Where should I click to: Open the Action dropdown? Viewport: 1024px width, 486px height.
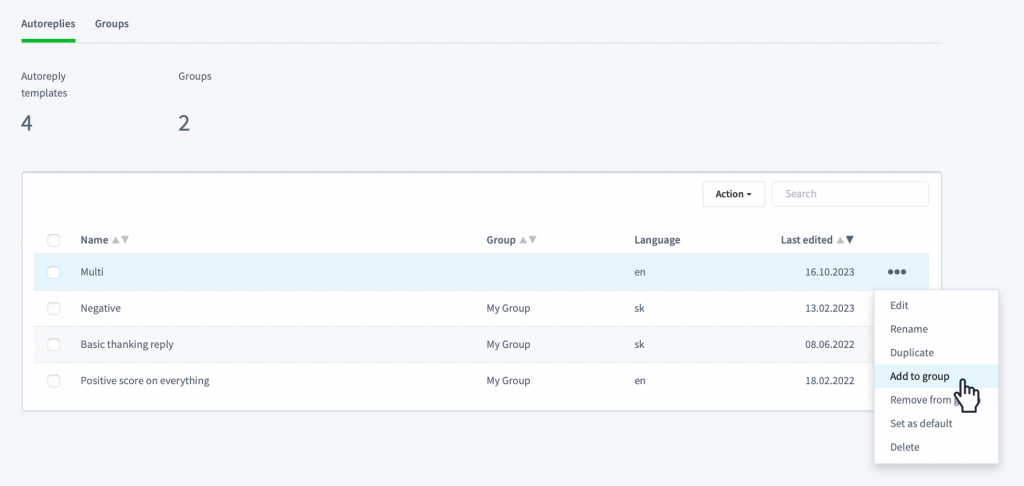tap(733, 194)
